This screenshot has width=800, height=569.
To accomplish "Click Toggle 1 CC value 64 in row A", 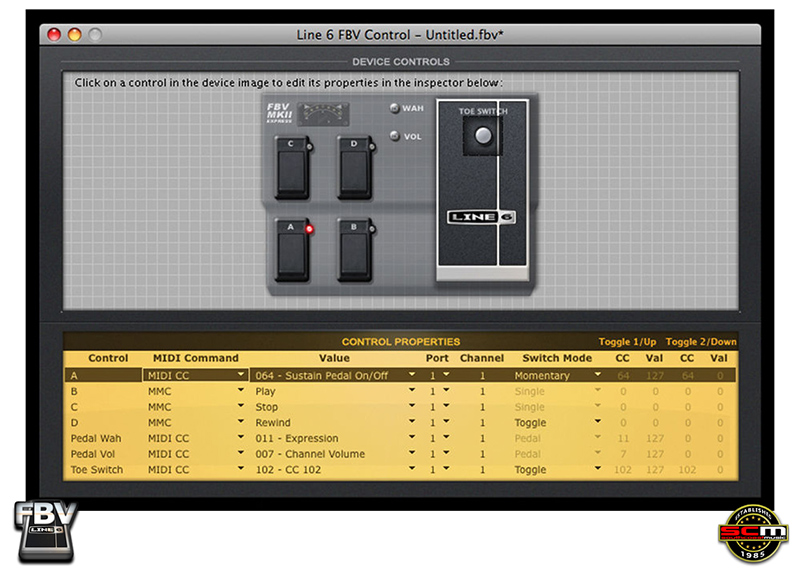I will point(623,376).
